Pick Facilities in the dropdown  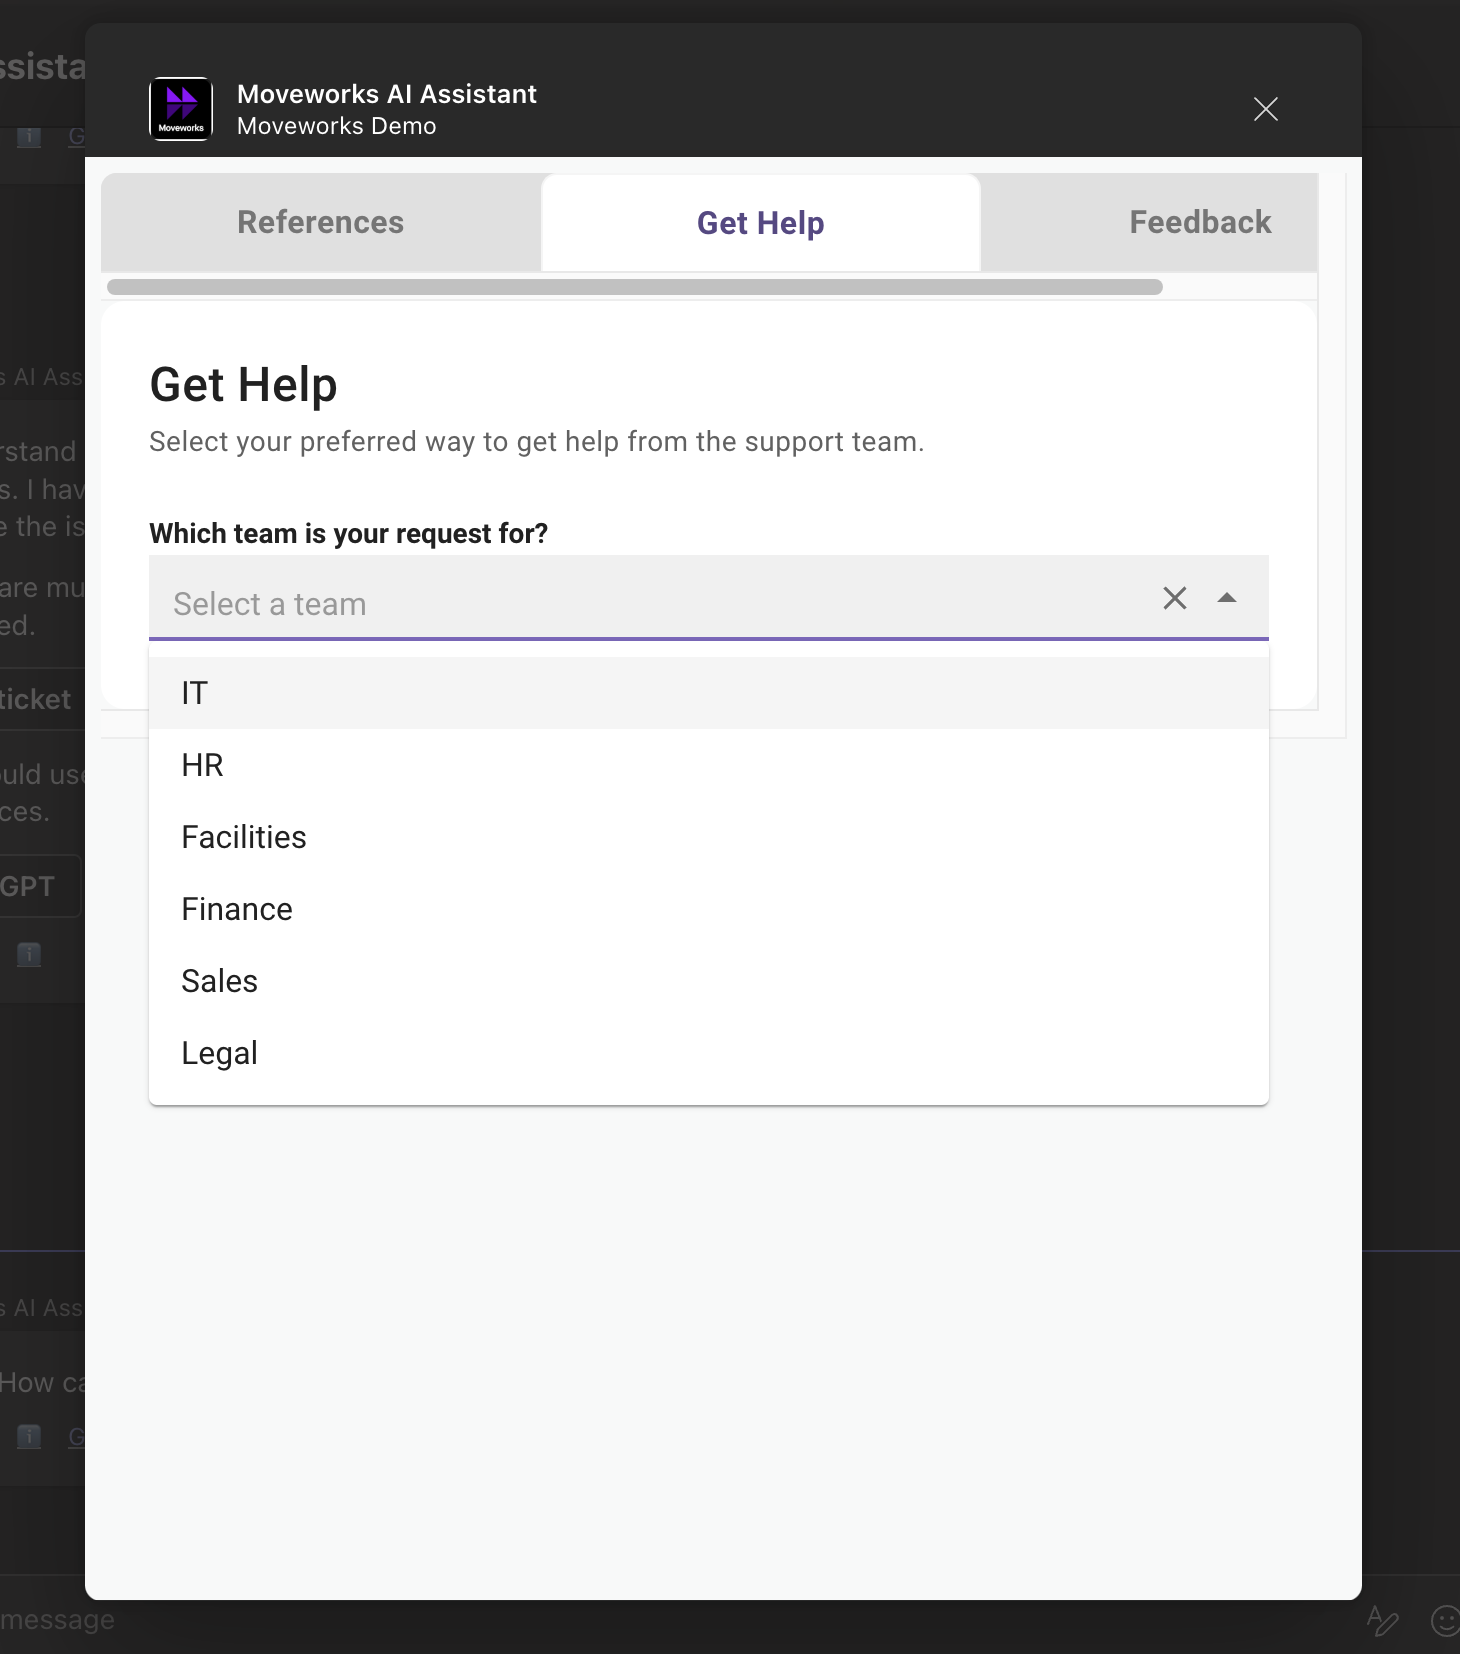pyautogui.click(x=709, y=837)
